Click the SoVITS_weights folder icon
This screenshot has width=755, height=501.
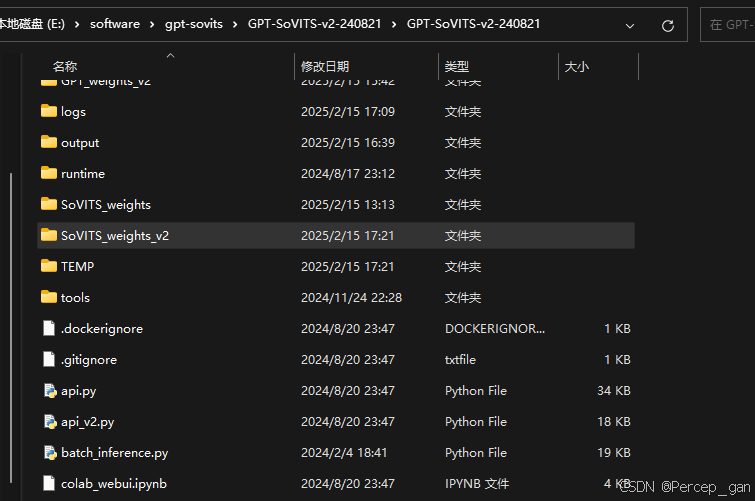[x=49, y=204]
